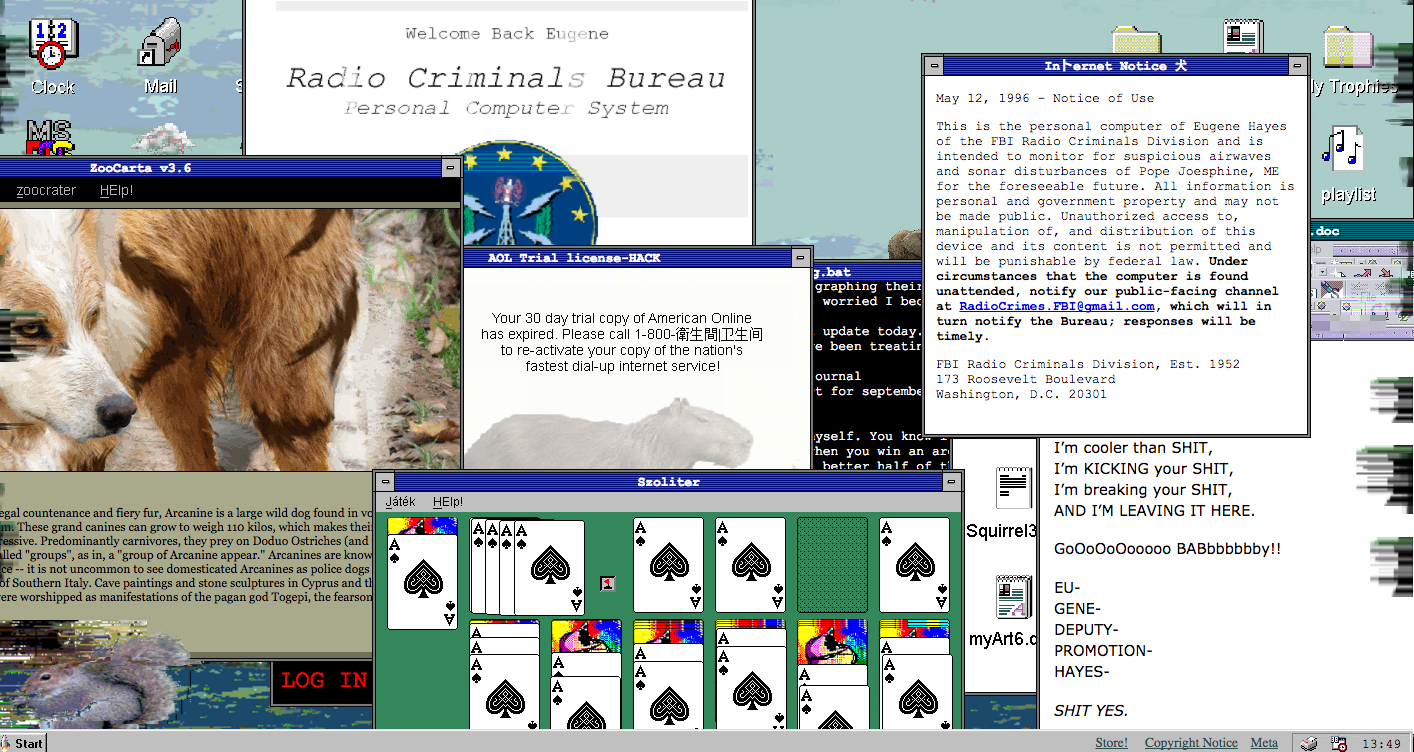Open the zoocrater menu in ZooCarta
This screenshot has height=752, width=1414.
tap(46, 190)
